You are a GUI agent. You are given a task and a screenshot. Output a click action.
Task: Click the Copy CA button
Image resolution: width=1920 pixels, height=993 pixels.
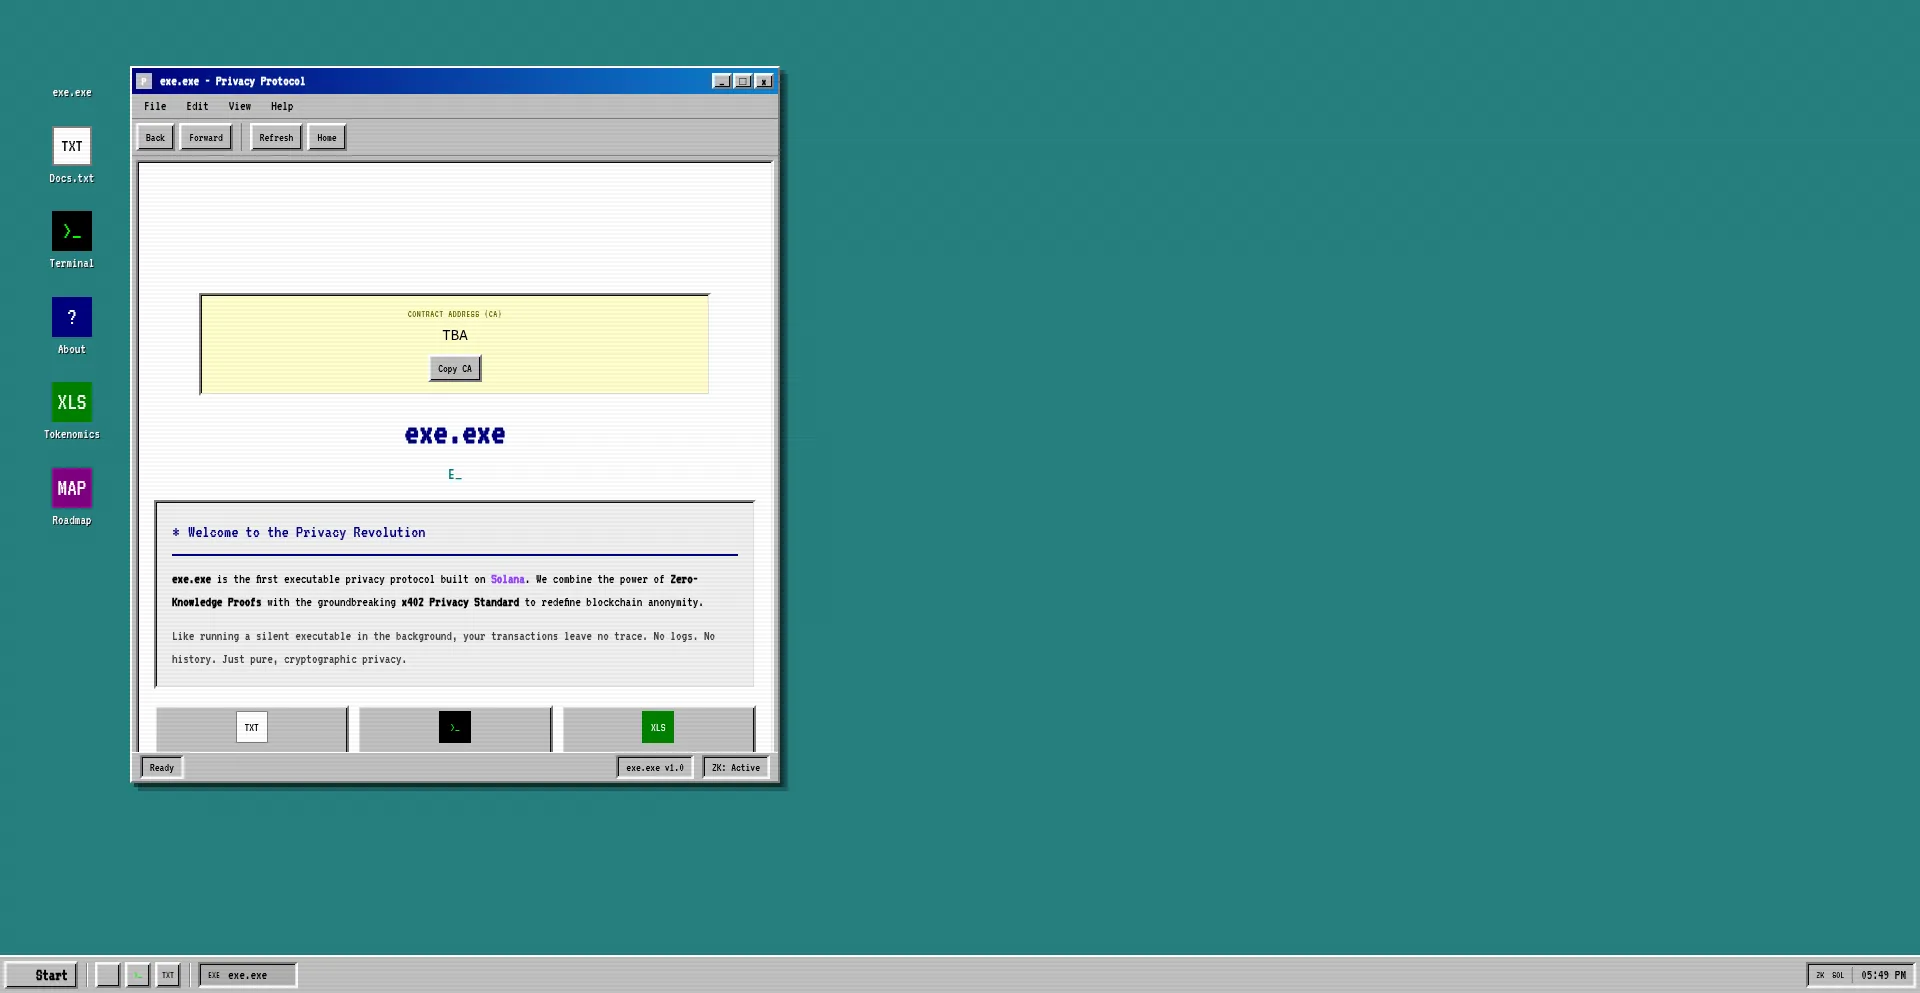pyautogui.click(x=455, y=369)
